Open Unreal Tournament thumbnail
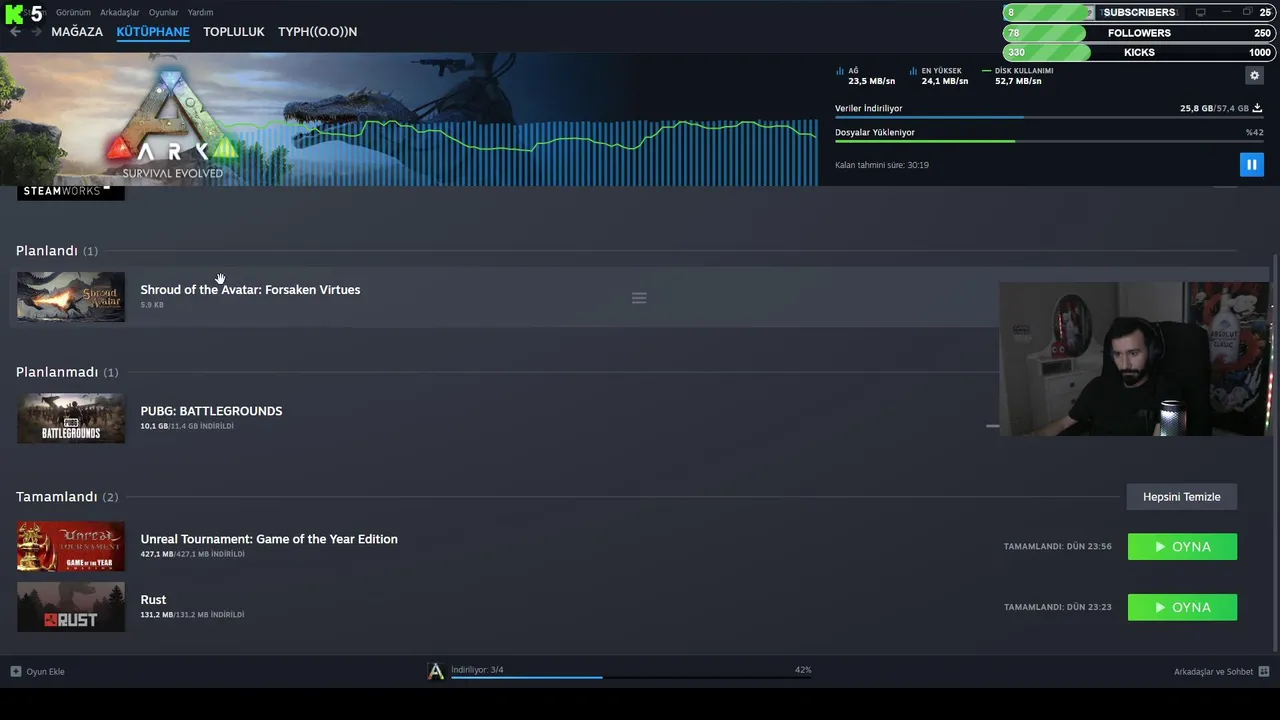Viewport: 1280px width, 720px height. coord(71,546)
